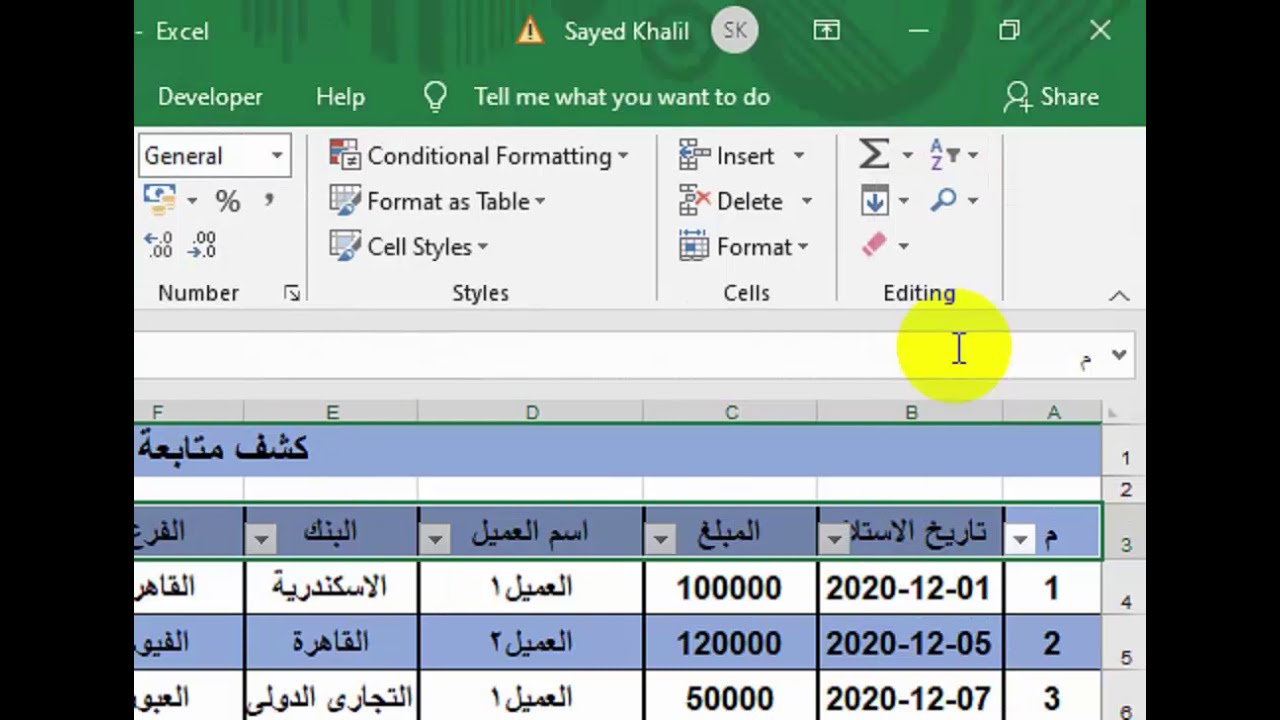Screen dimensions: 1280x720
Task: Open the Delete dropdown arrow
Action: tap(806, 202)
